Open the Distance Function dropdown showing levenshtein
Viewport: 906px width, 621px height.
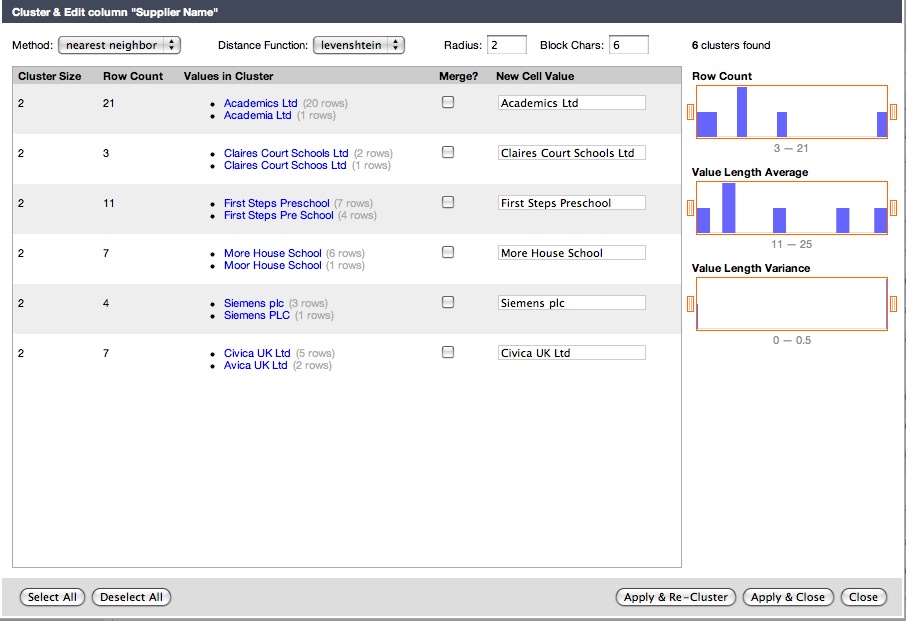[x=359, y=45]
